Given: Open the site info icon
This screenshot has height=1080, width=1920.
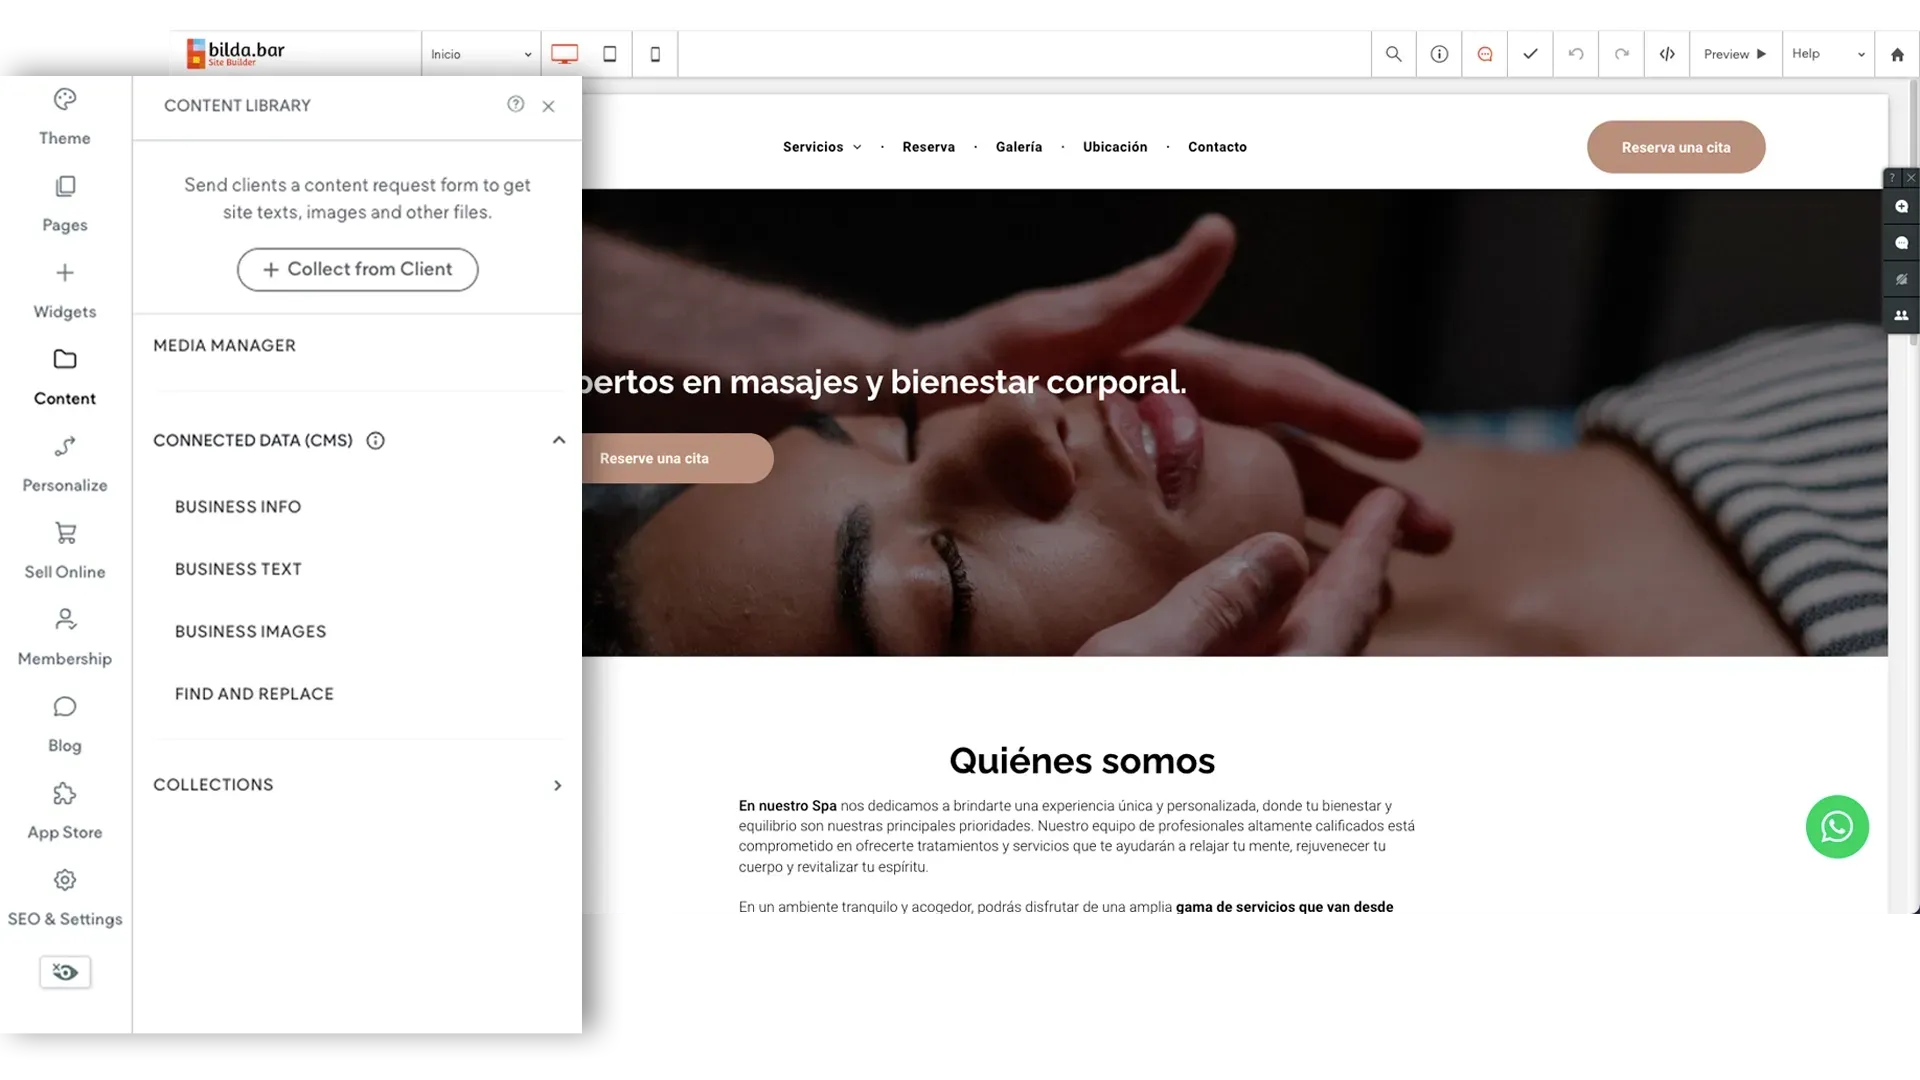Looking at the screenshot, I should click(1439, 54).
